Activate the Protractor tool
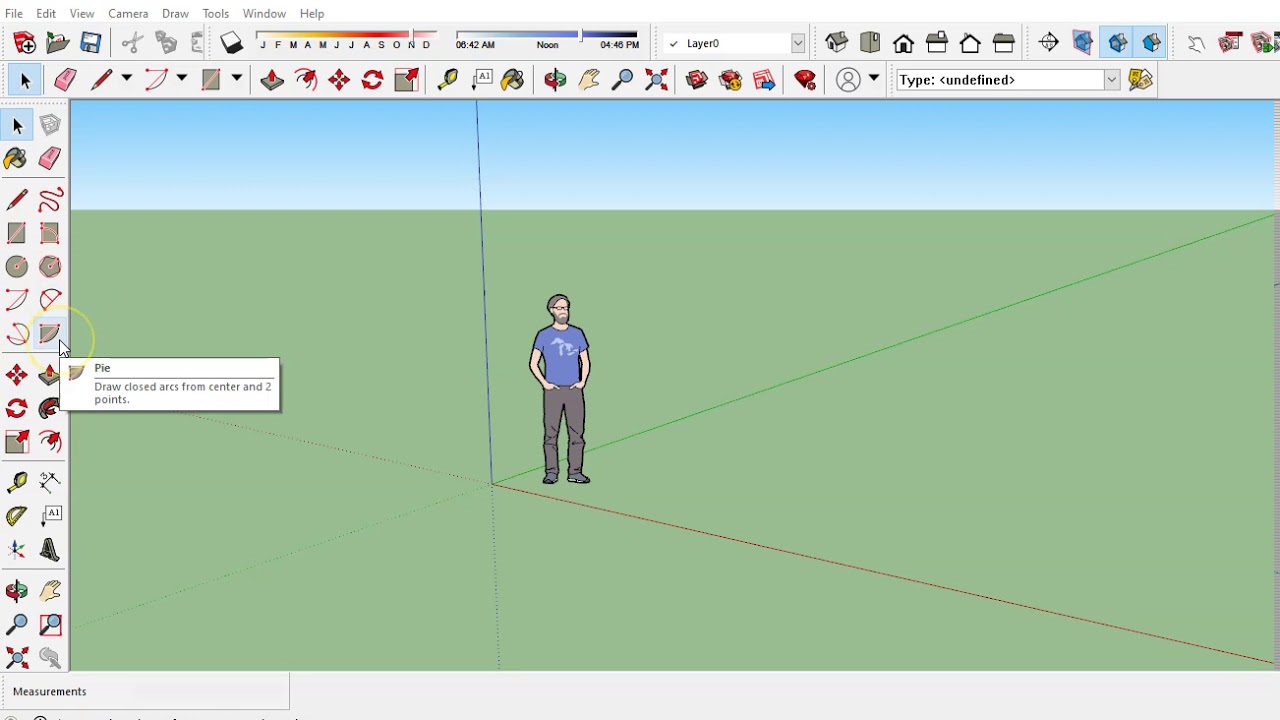Screen dimensions: 1280x720 coord(17,516)
